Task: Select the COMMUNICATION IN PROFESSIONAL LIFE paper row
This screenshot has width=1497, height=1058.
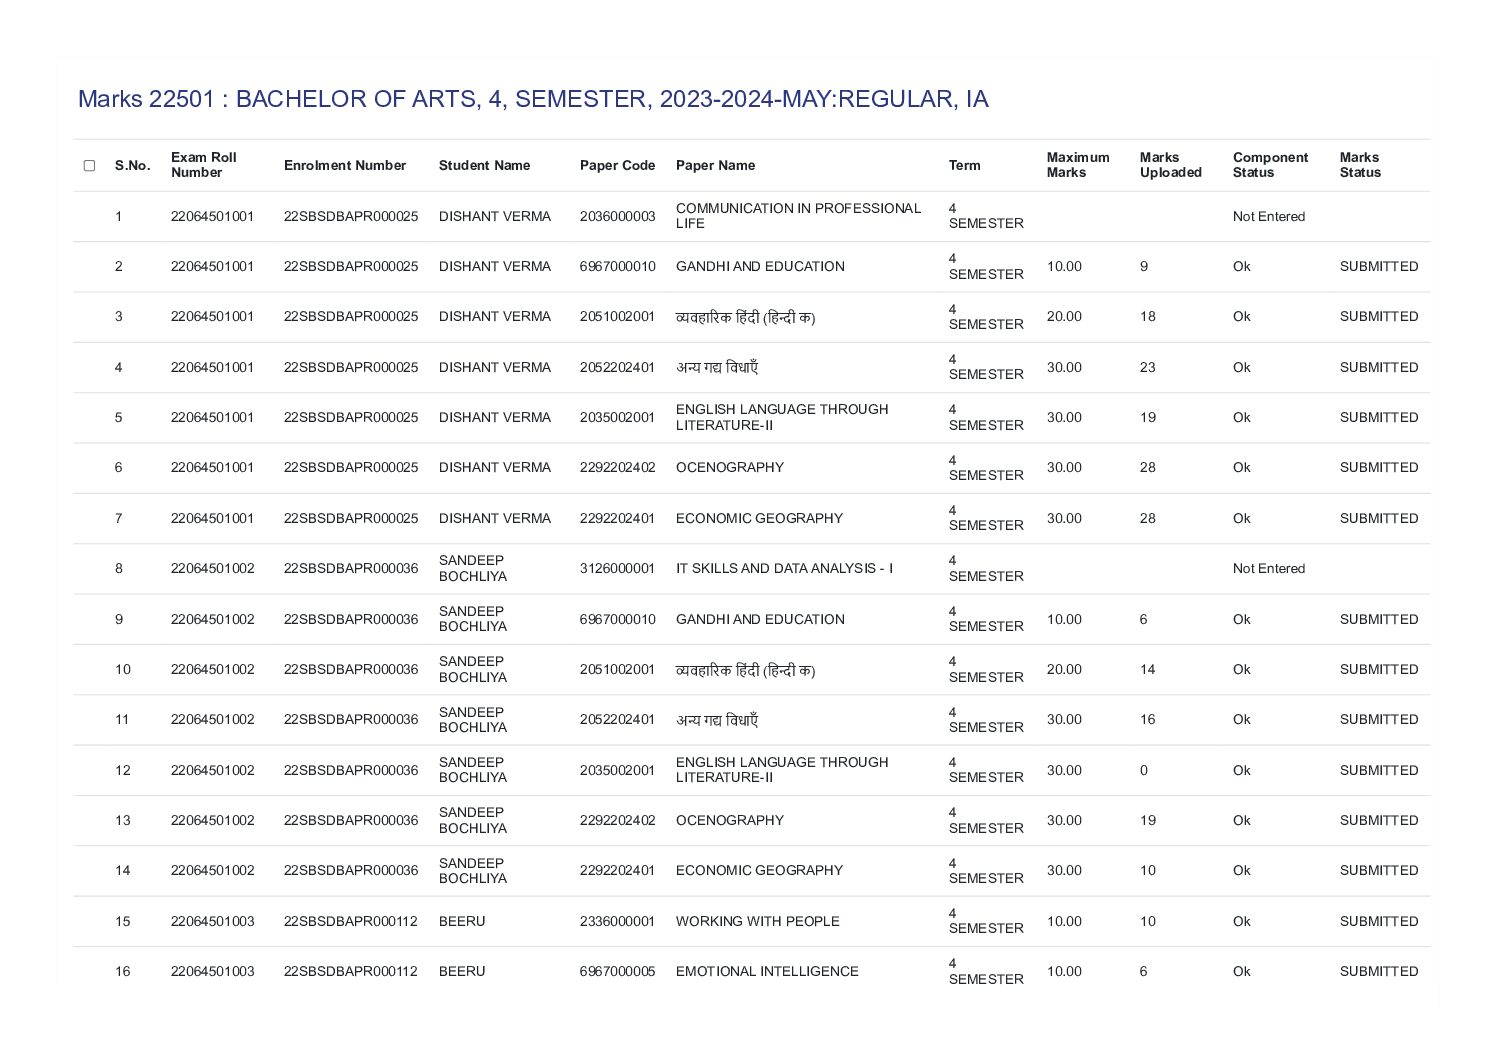Action: pyautogui.click(x=751, y=216)
